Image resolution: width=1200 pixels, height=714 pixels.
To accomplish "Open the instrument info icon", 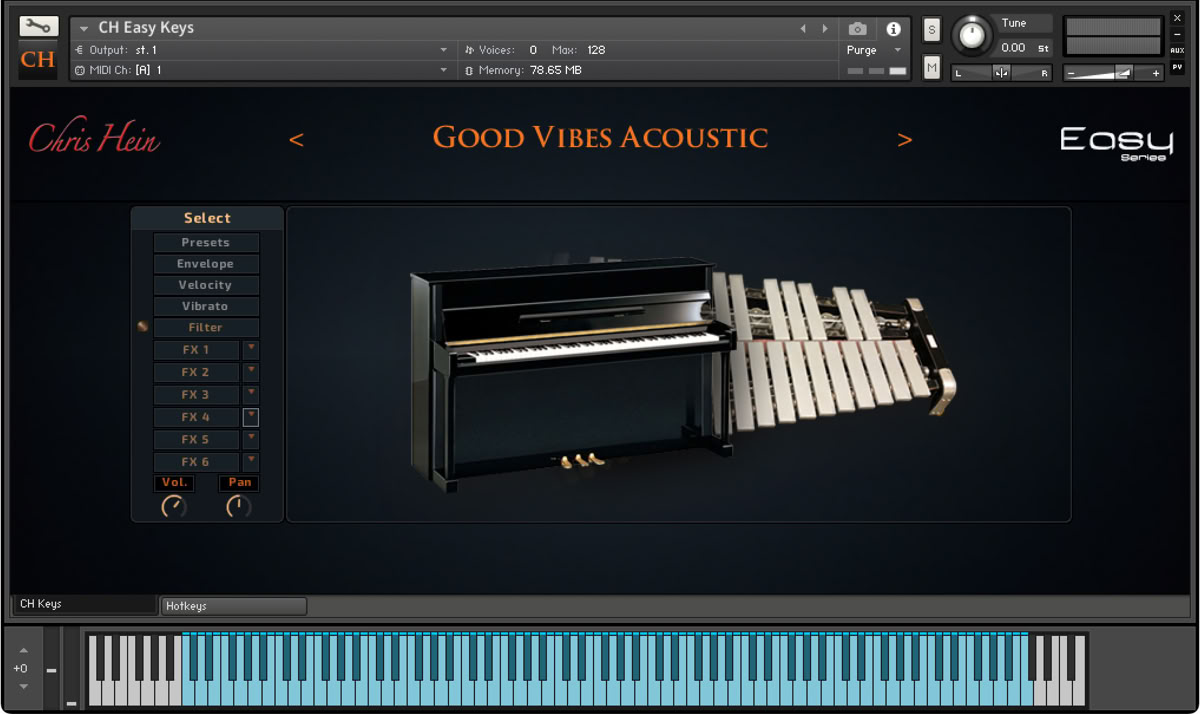I will (x=894, y=29).
